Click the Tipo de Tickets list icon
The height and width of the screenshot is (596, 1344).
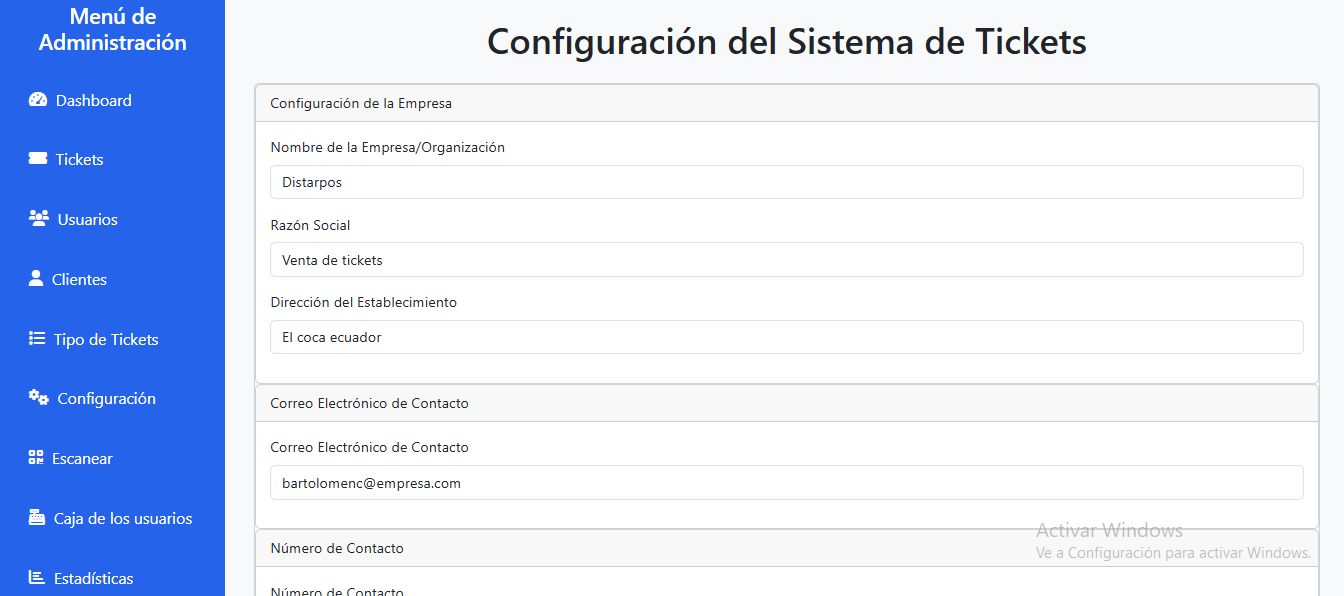tap(37, 339)
